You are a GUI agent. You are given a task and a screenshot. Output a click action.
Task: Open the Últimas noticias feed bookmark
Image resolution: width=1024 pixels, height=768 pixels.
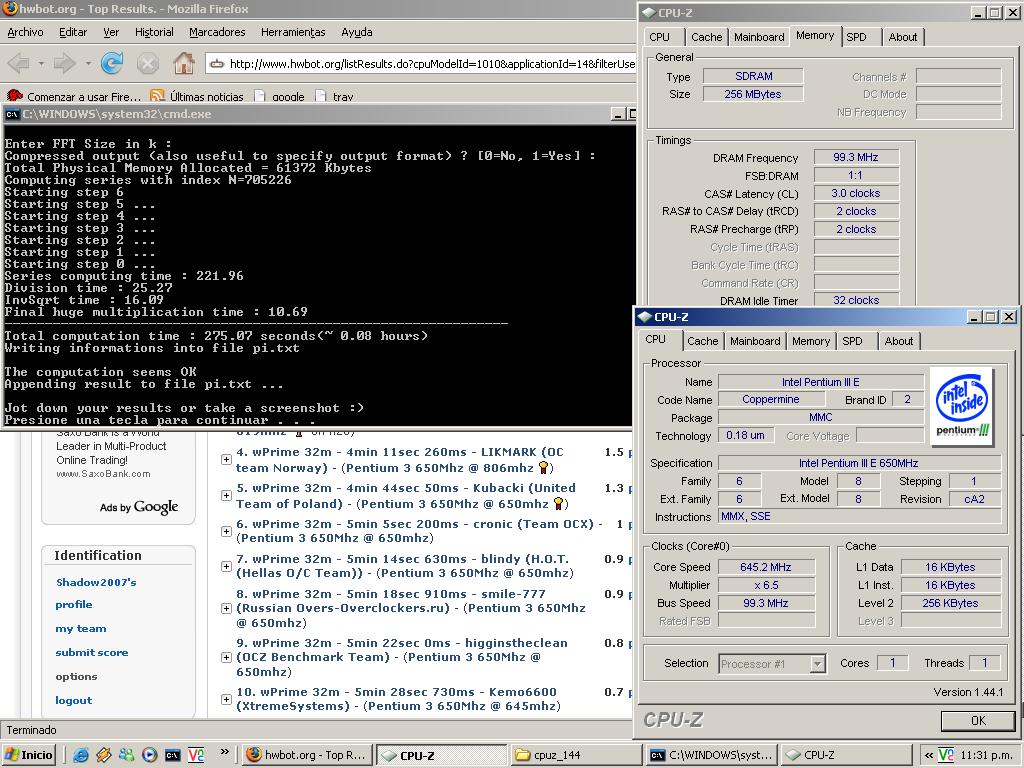(197, 97)
